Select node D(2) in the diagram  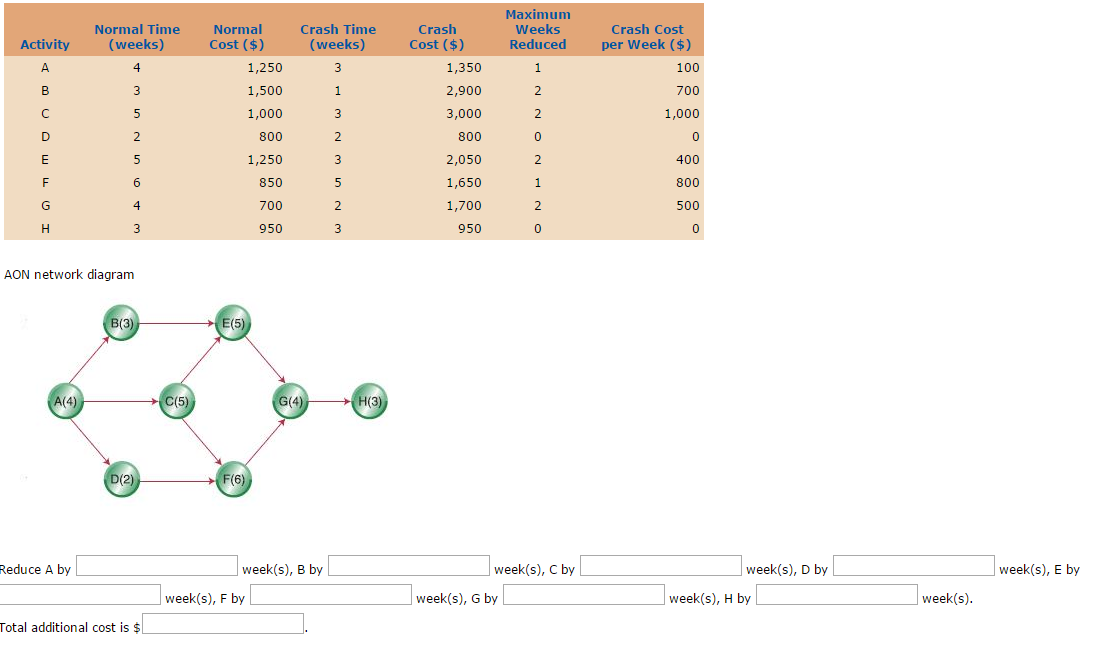click(121, 479)
